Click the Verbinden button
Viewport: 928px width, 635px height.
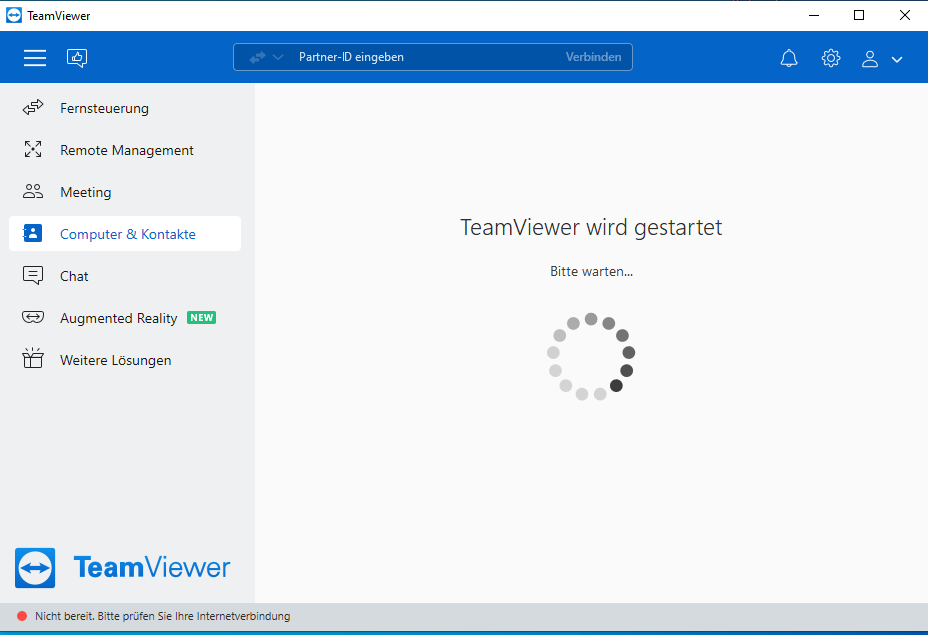coord(593,57)
